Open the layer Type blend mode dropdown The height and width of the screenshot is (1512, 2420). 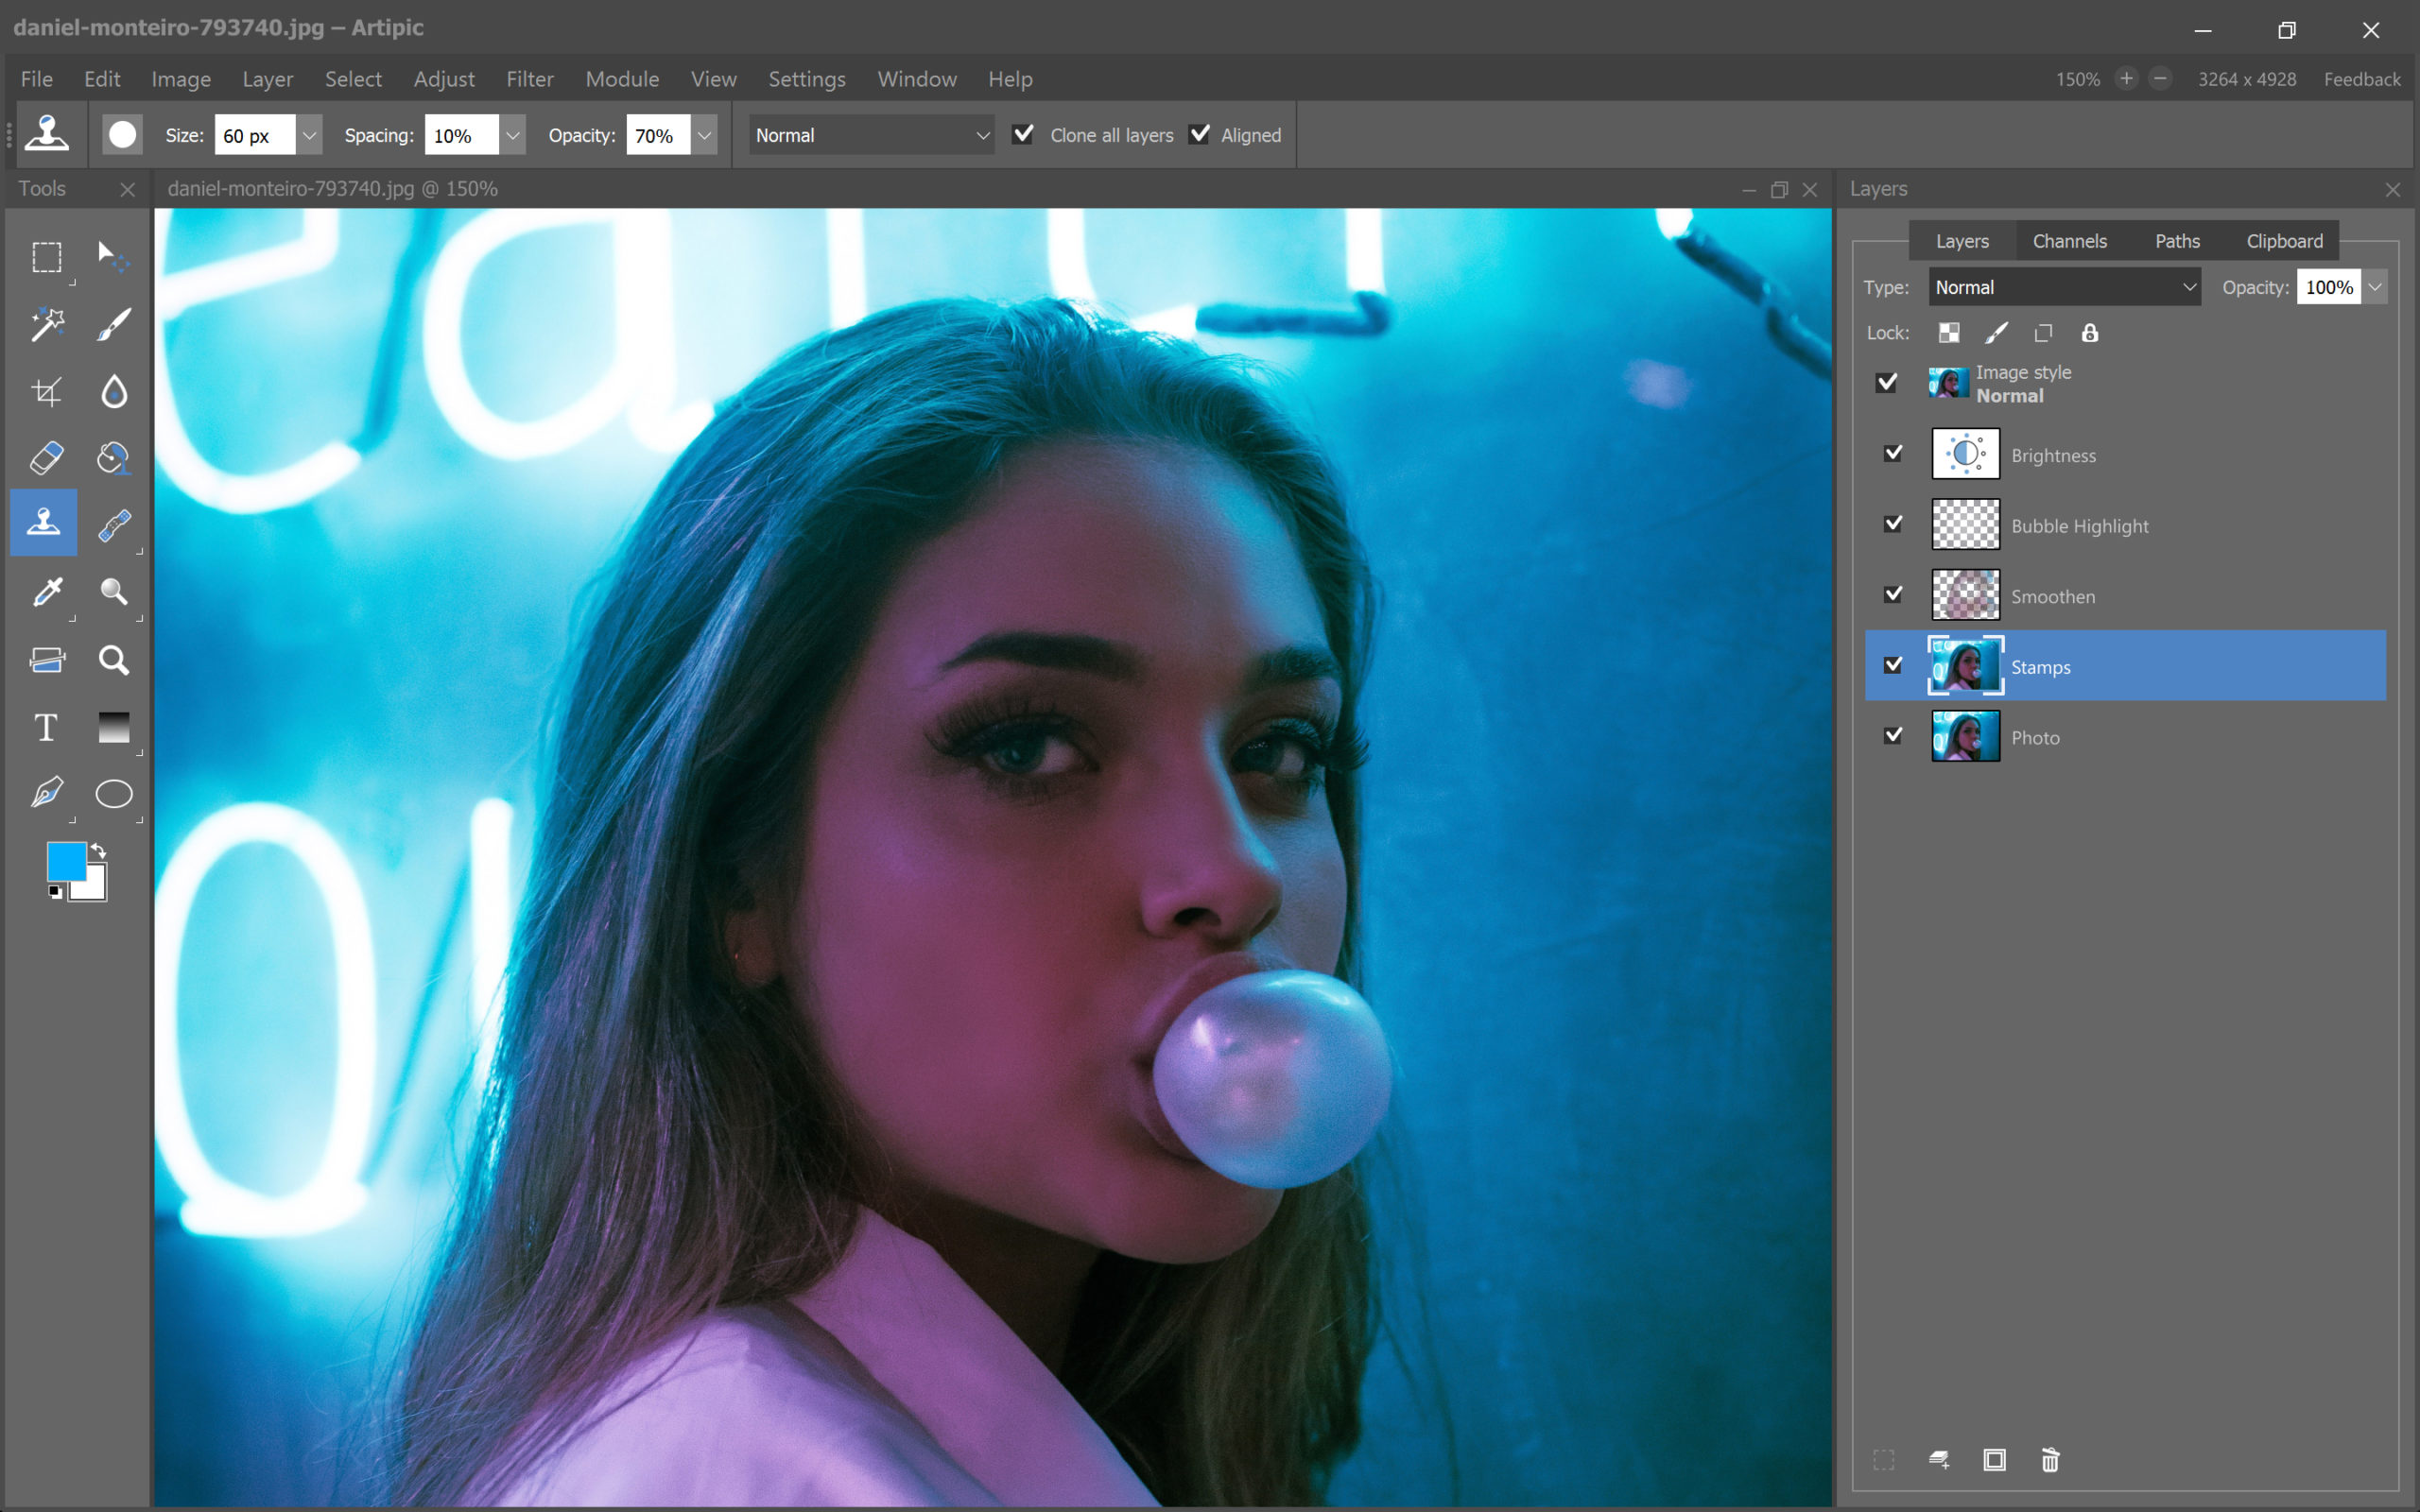[x=2064, y=287]
